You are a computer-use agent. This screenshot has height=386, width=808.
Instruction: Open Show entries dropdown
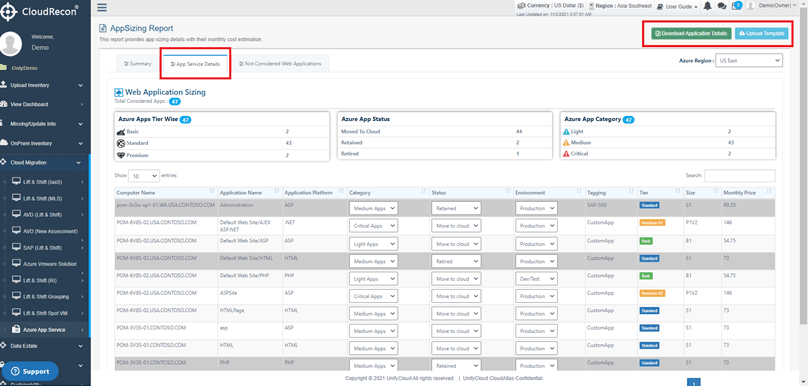click(x=144, y=176)
